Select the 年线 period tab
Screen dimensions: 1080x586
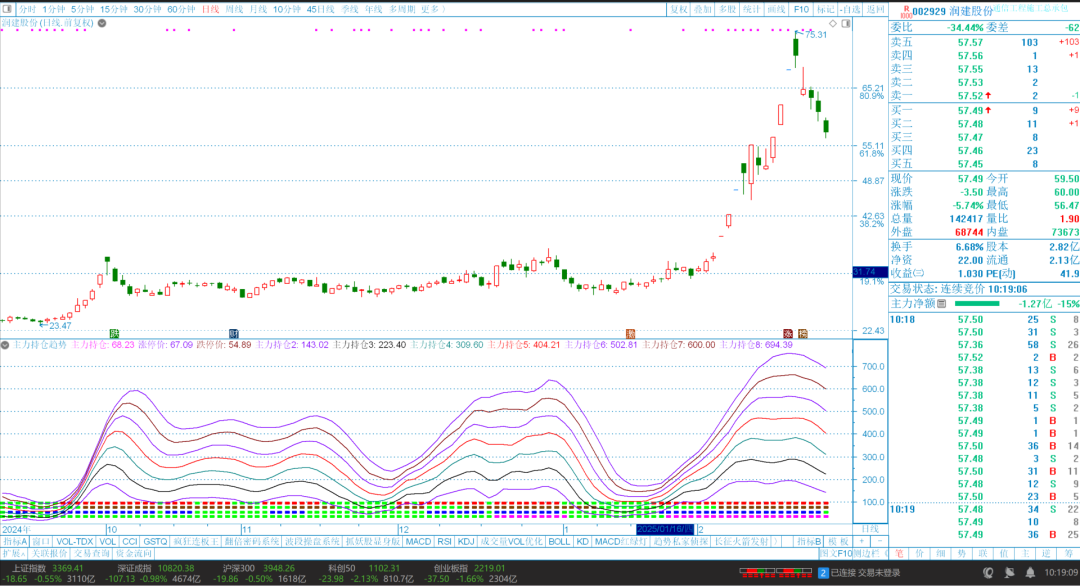373,10
